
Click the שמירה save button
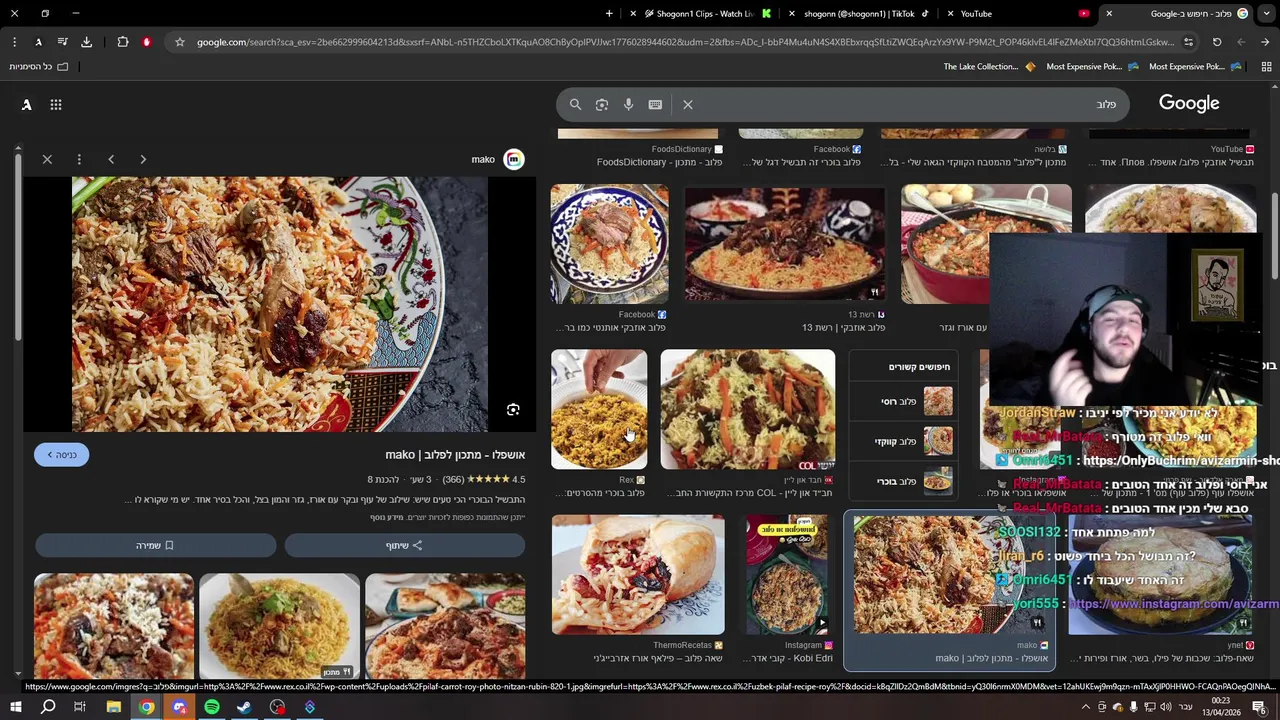tap(155, 545)
